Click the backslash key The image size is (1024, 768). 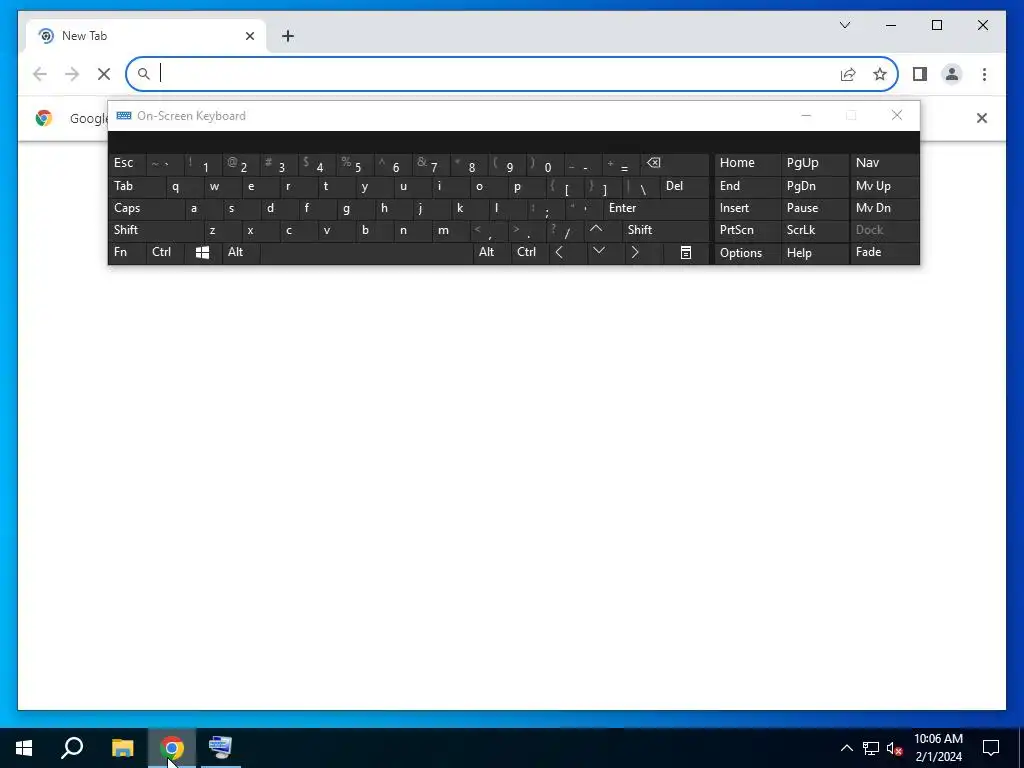pyautogui.click(x=641, y=187)
